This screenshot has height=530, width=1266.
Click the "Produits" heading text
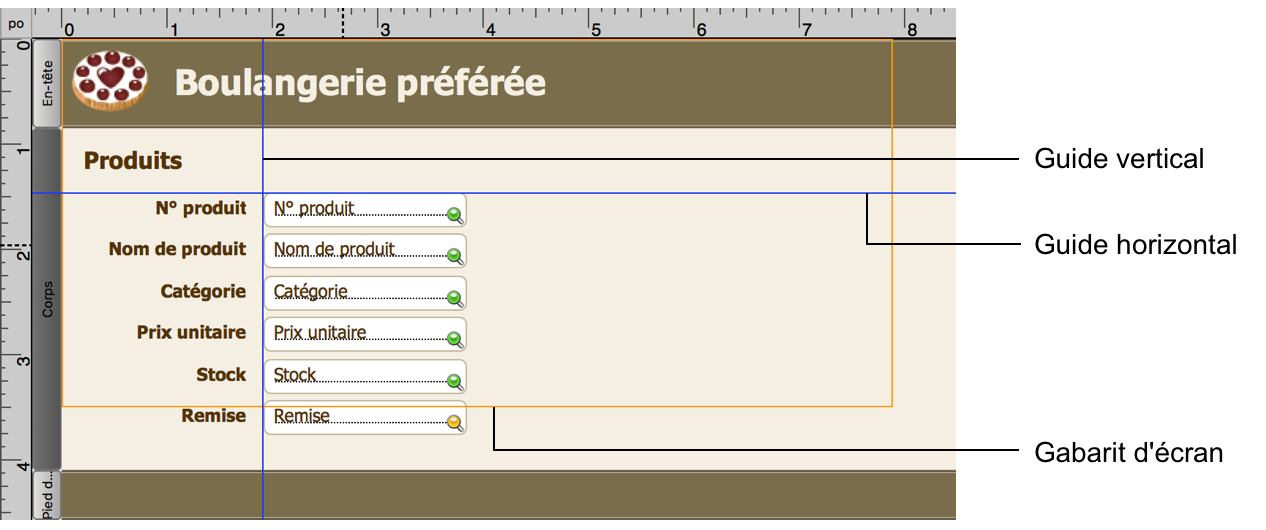[x=133, y=160]
